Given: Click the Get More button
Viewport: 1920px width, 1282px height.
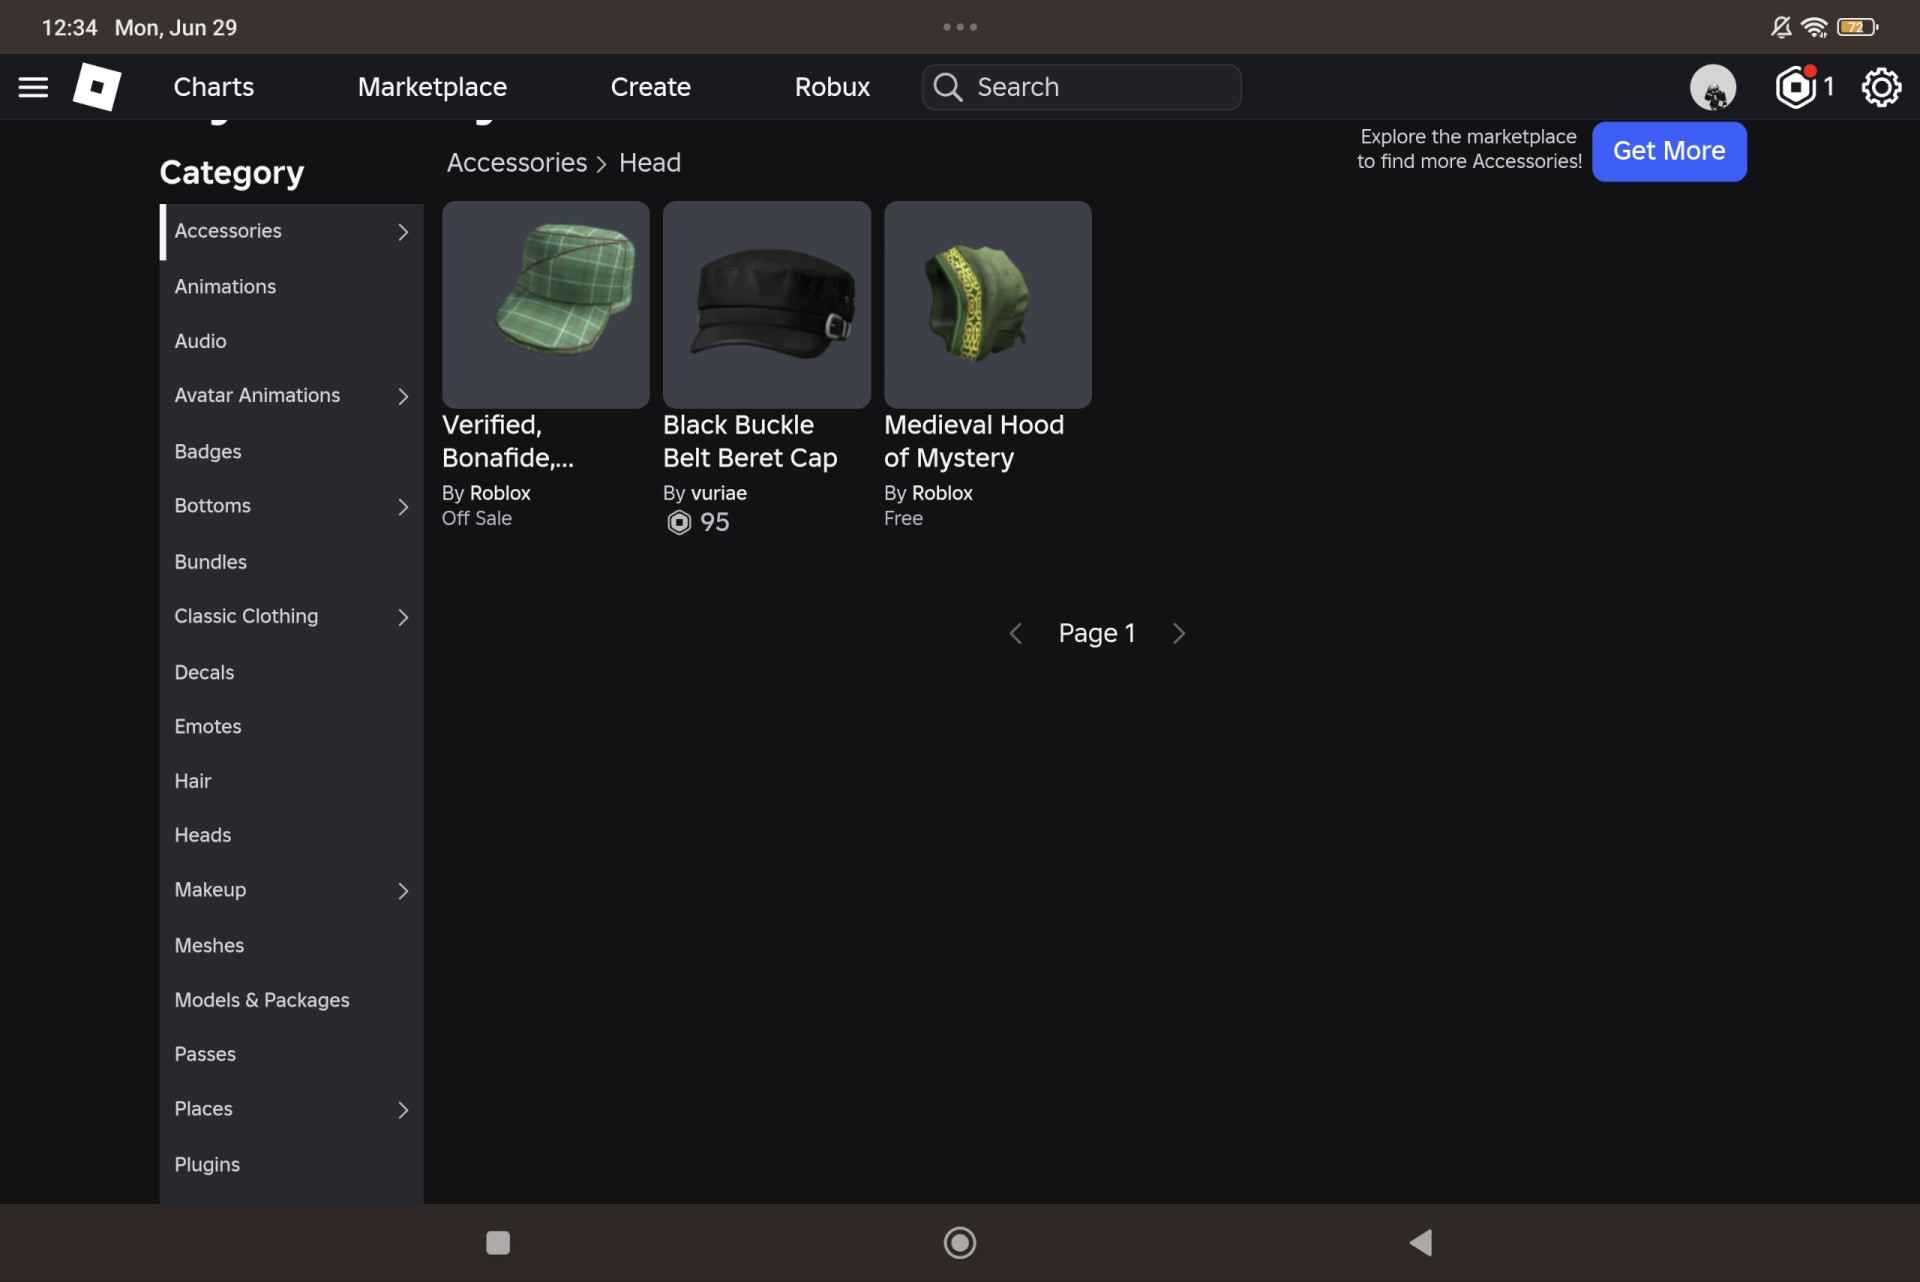Looking at the screenshot, I should pos(1669,151).
